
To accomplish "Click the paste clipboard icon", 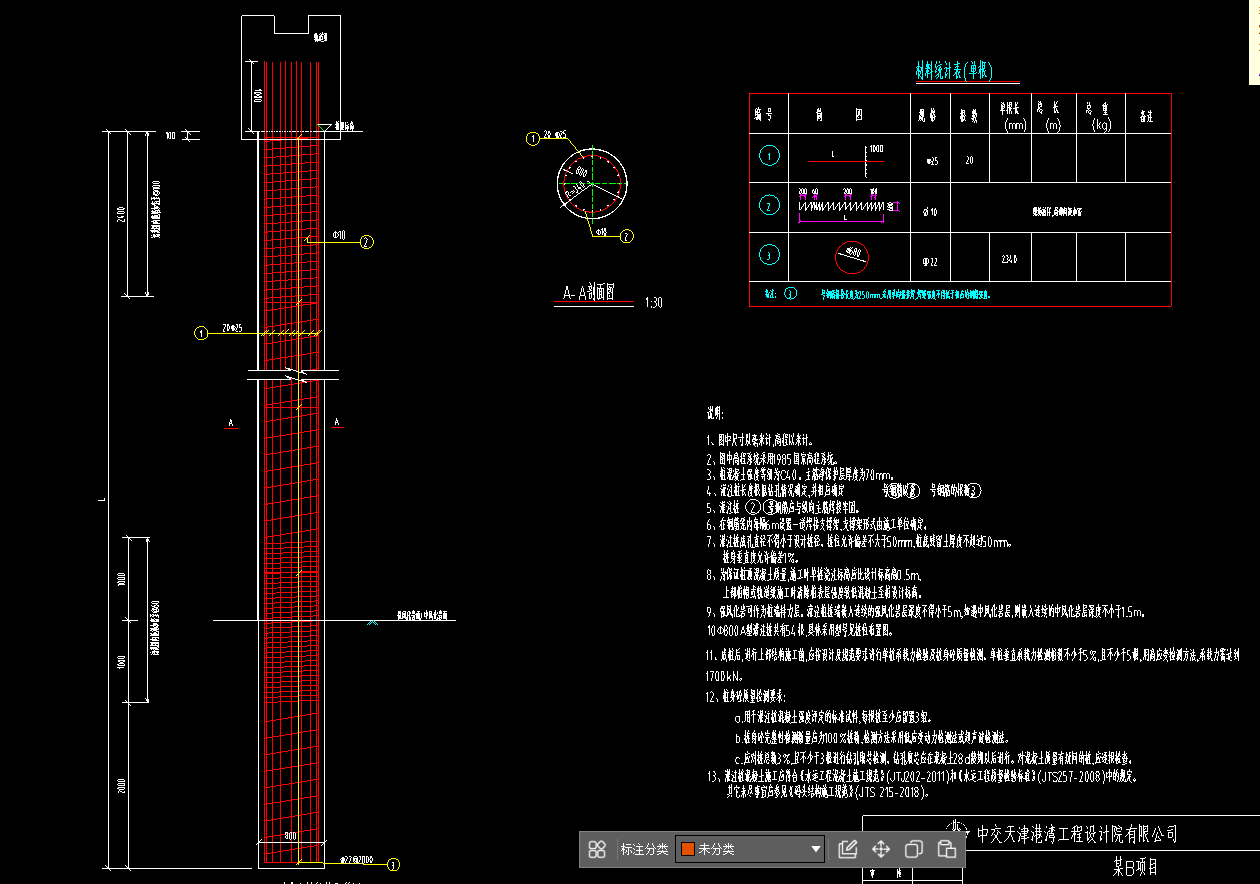I will coord(946,850).
